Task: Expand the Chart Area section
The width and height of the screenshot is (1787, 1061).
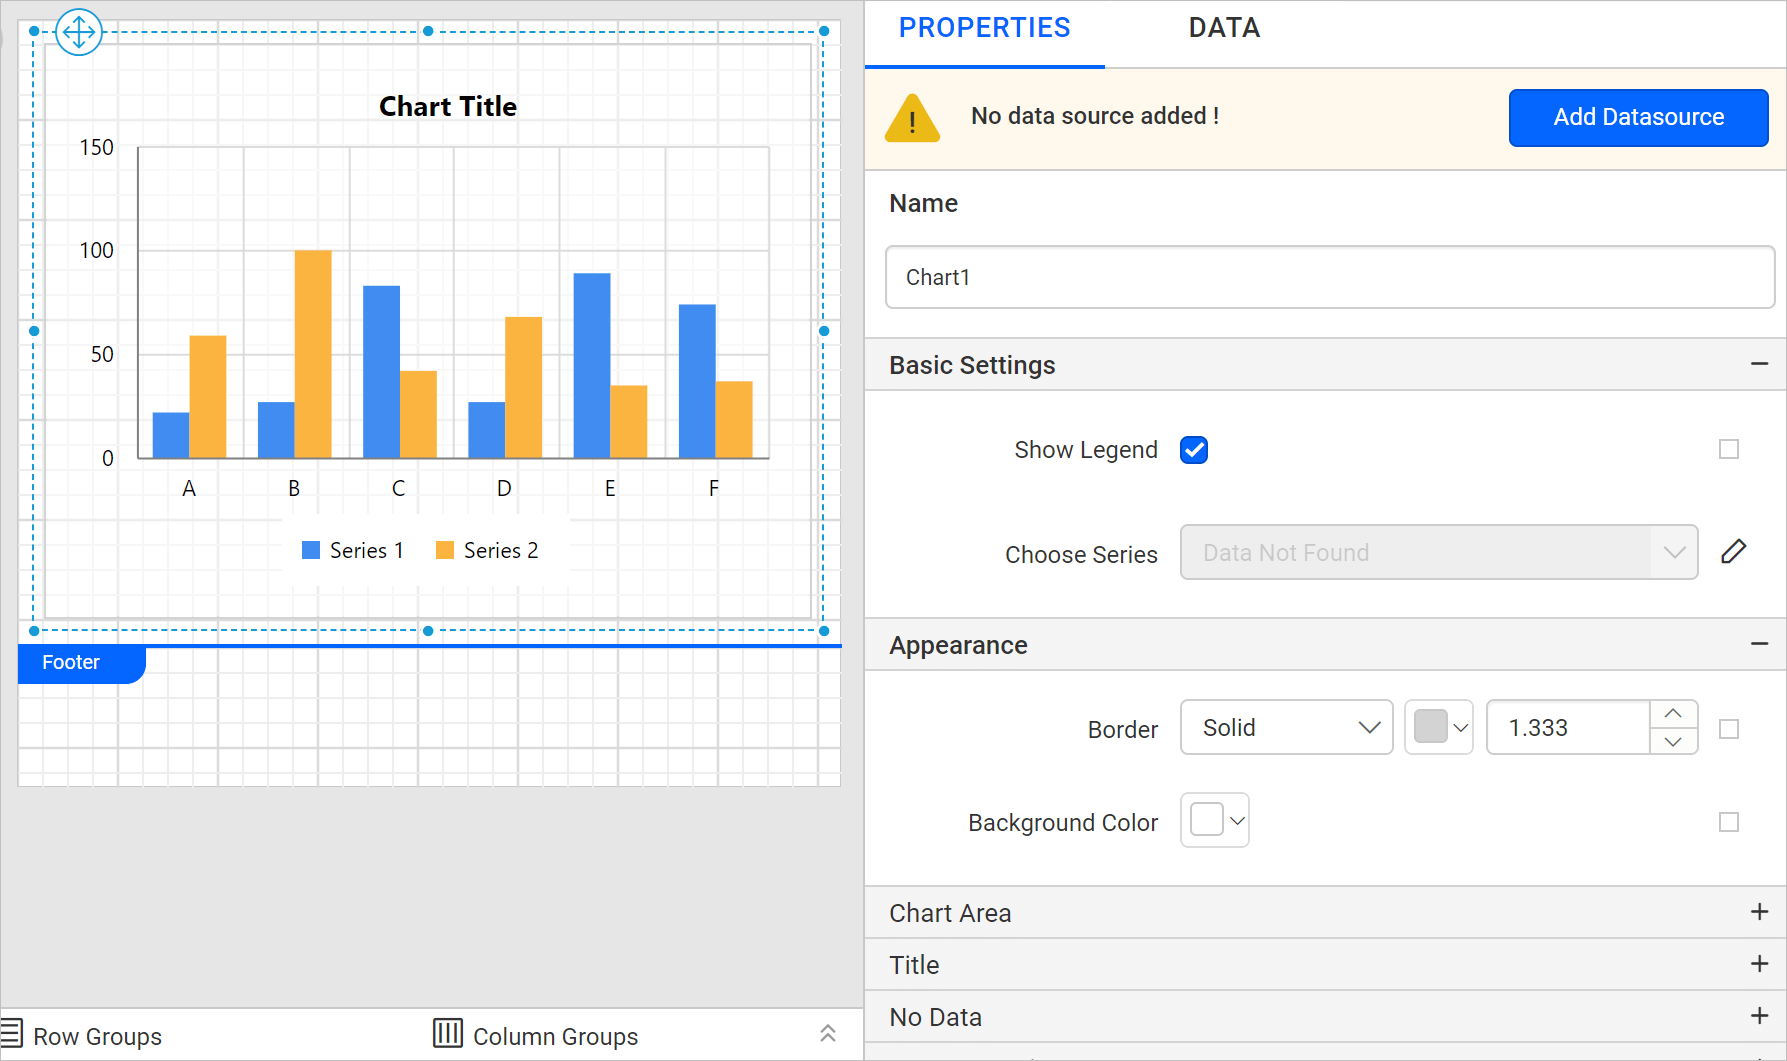Action: point(1760,911)
